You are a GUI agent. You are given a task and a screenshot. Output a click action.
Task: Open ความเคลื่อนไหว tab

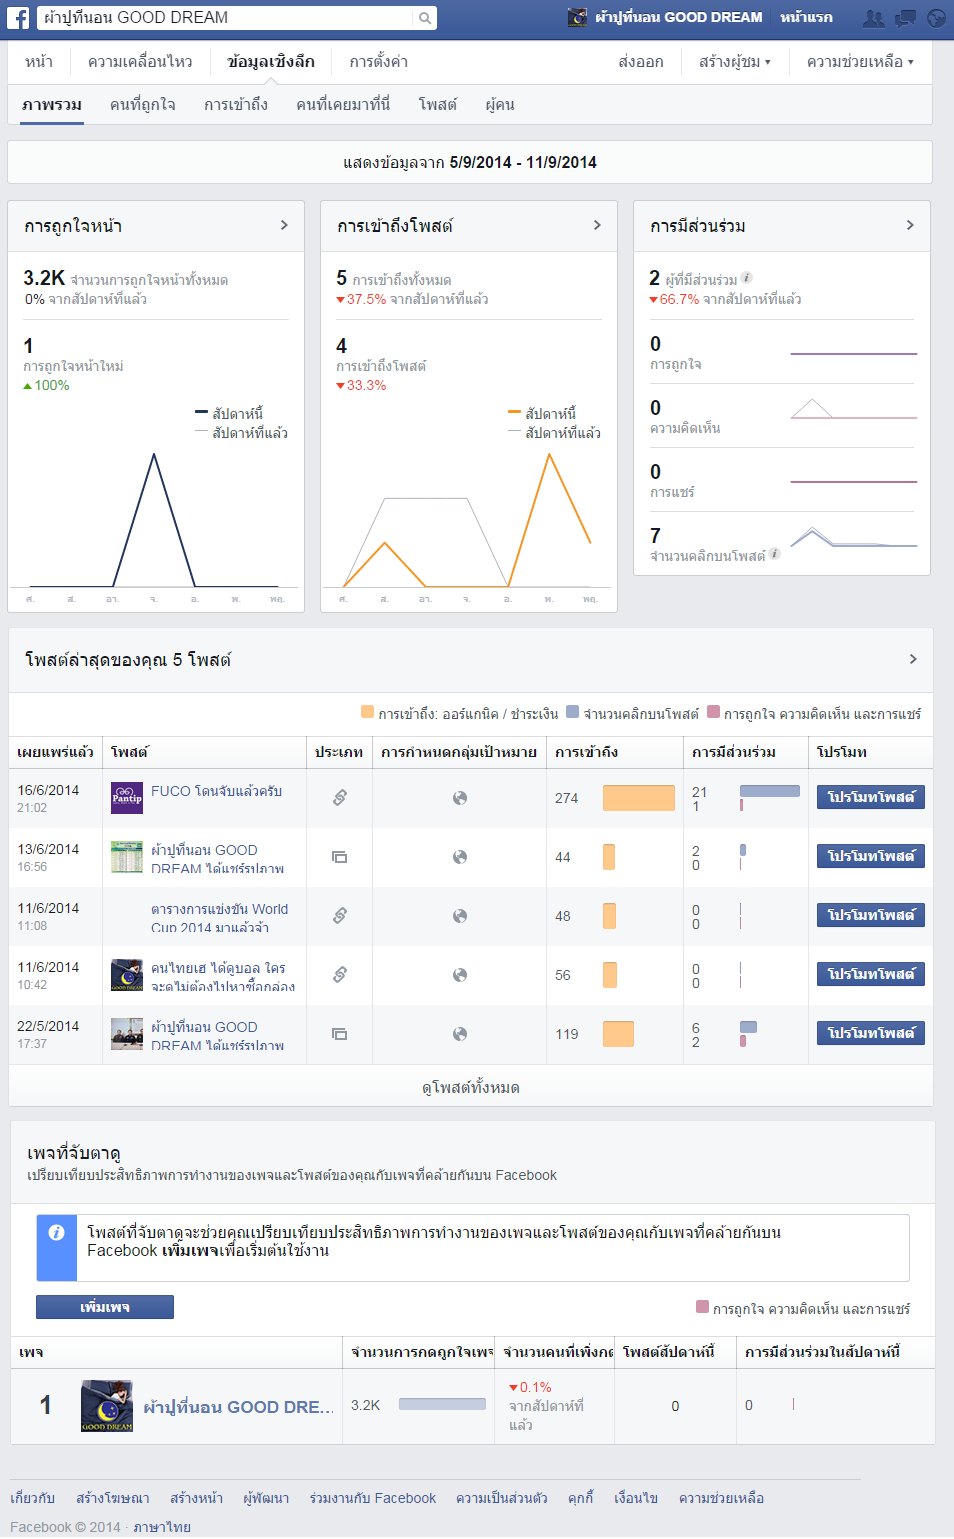click(x=140, y=62)
